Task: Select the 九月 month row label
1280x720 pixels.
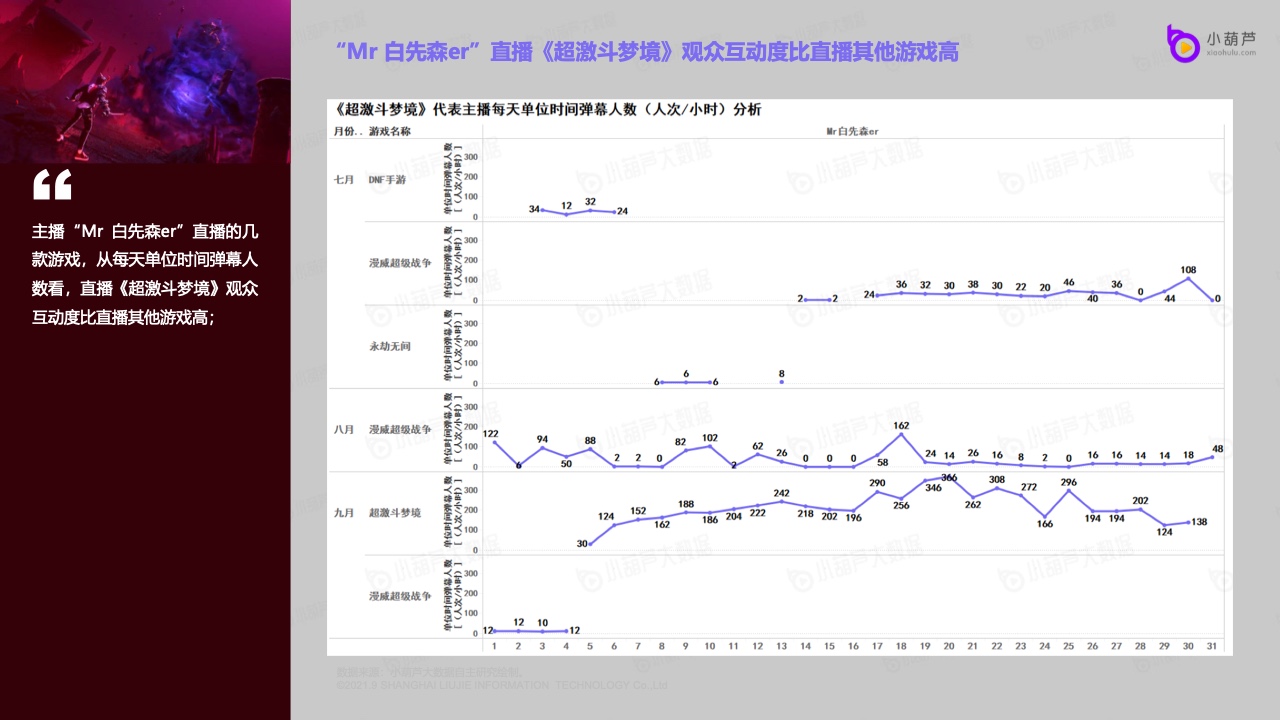Action: [344, 513]
